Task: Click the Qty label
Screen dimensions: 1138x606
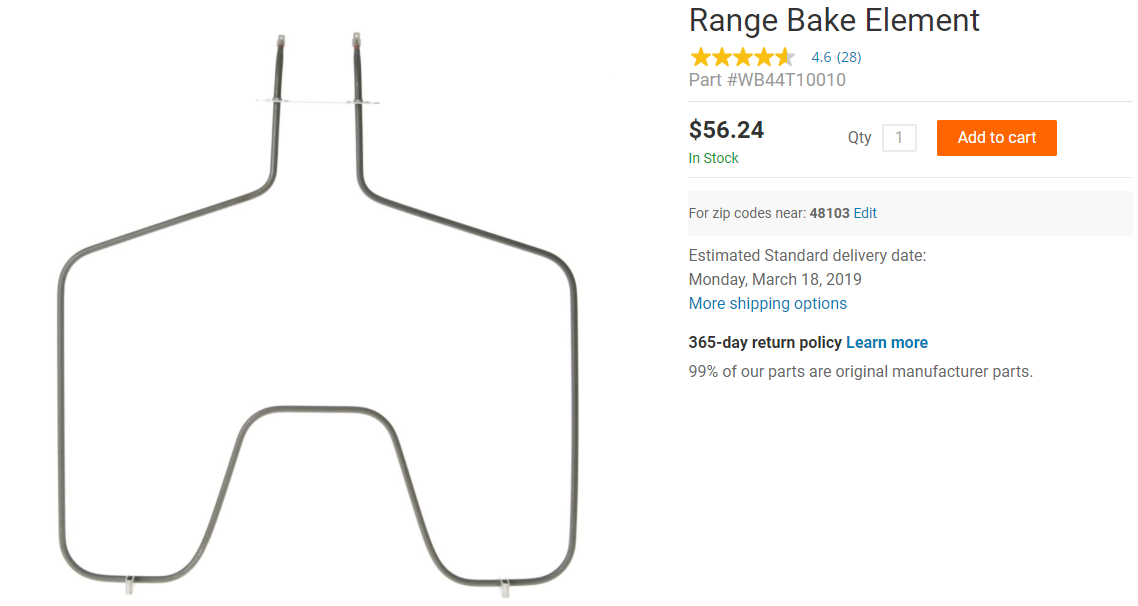Action: [x=859, y=138]
